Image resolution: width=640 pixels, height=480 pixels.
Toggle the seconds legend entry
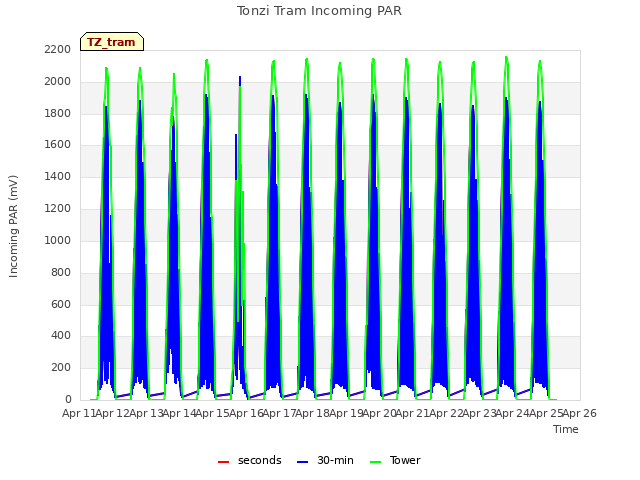[250, 460]
